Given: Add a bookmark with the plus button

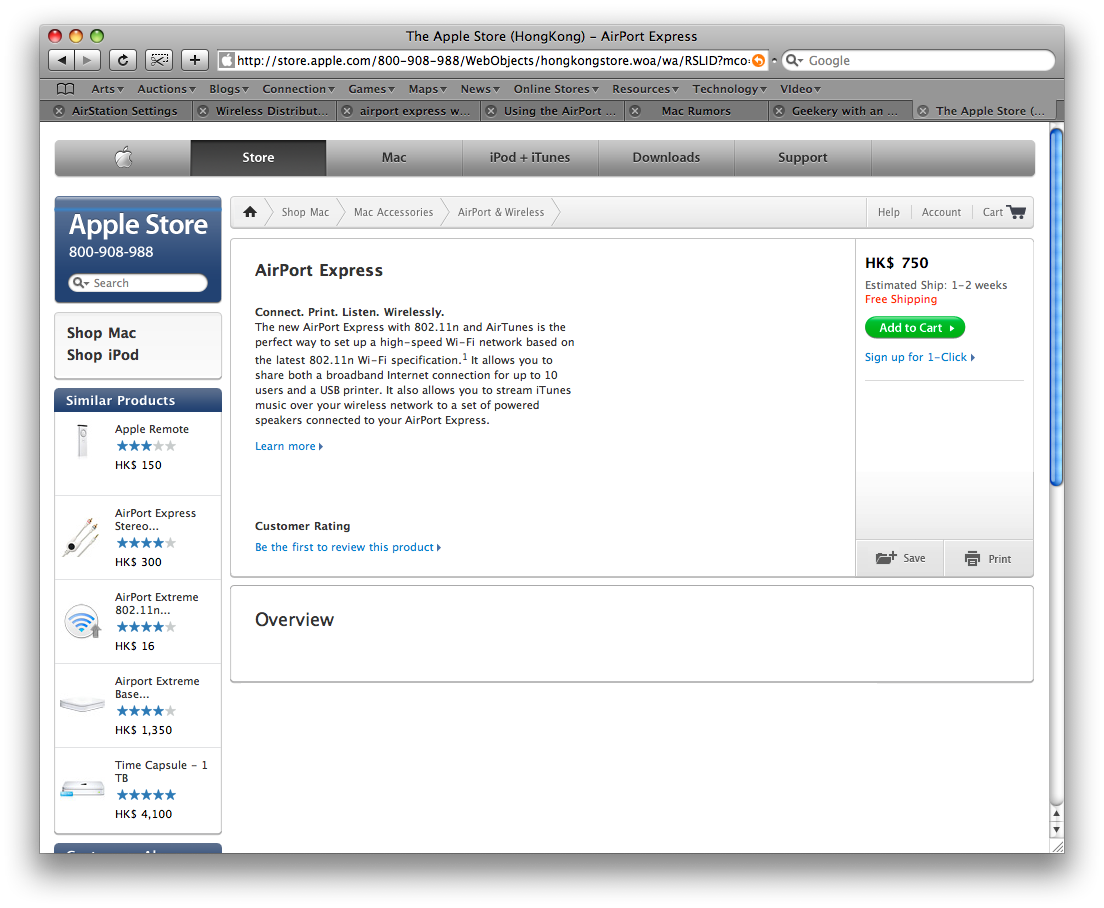Looking at the screenshot, I should coord(195,61).
